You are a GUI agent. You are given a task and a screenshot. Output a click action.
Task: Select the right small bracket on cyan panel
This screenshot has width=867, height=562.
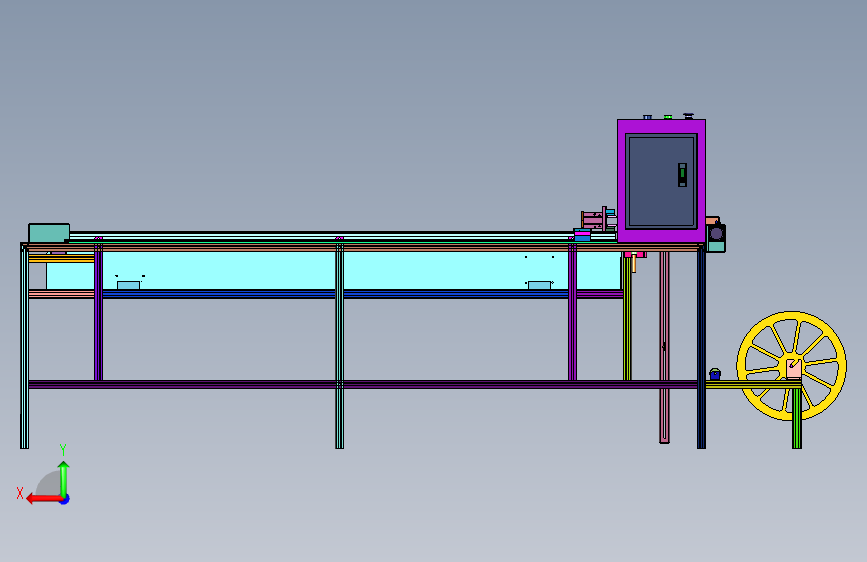[539, 285]
